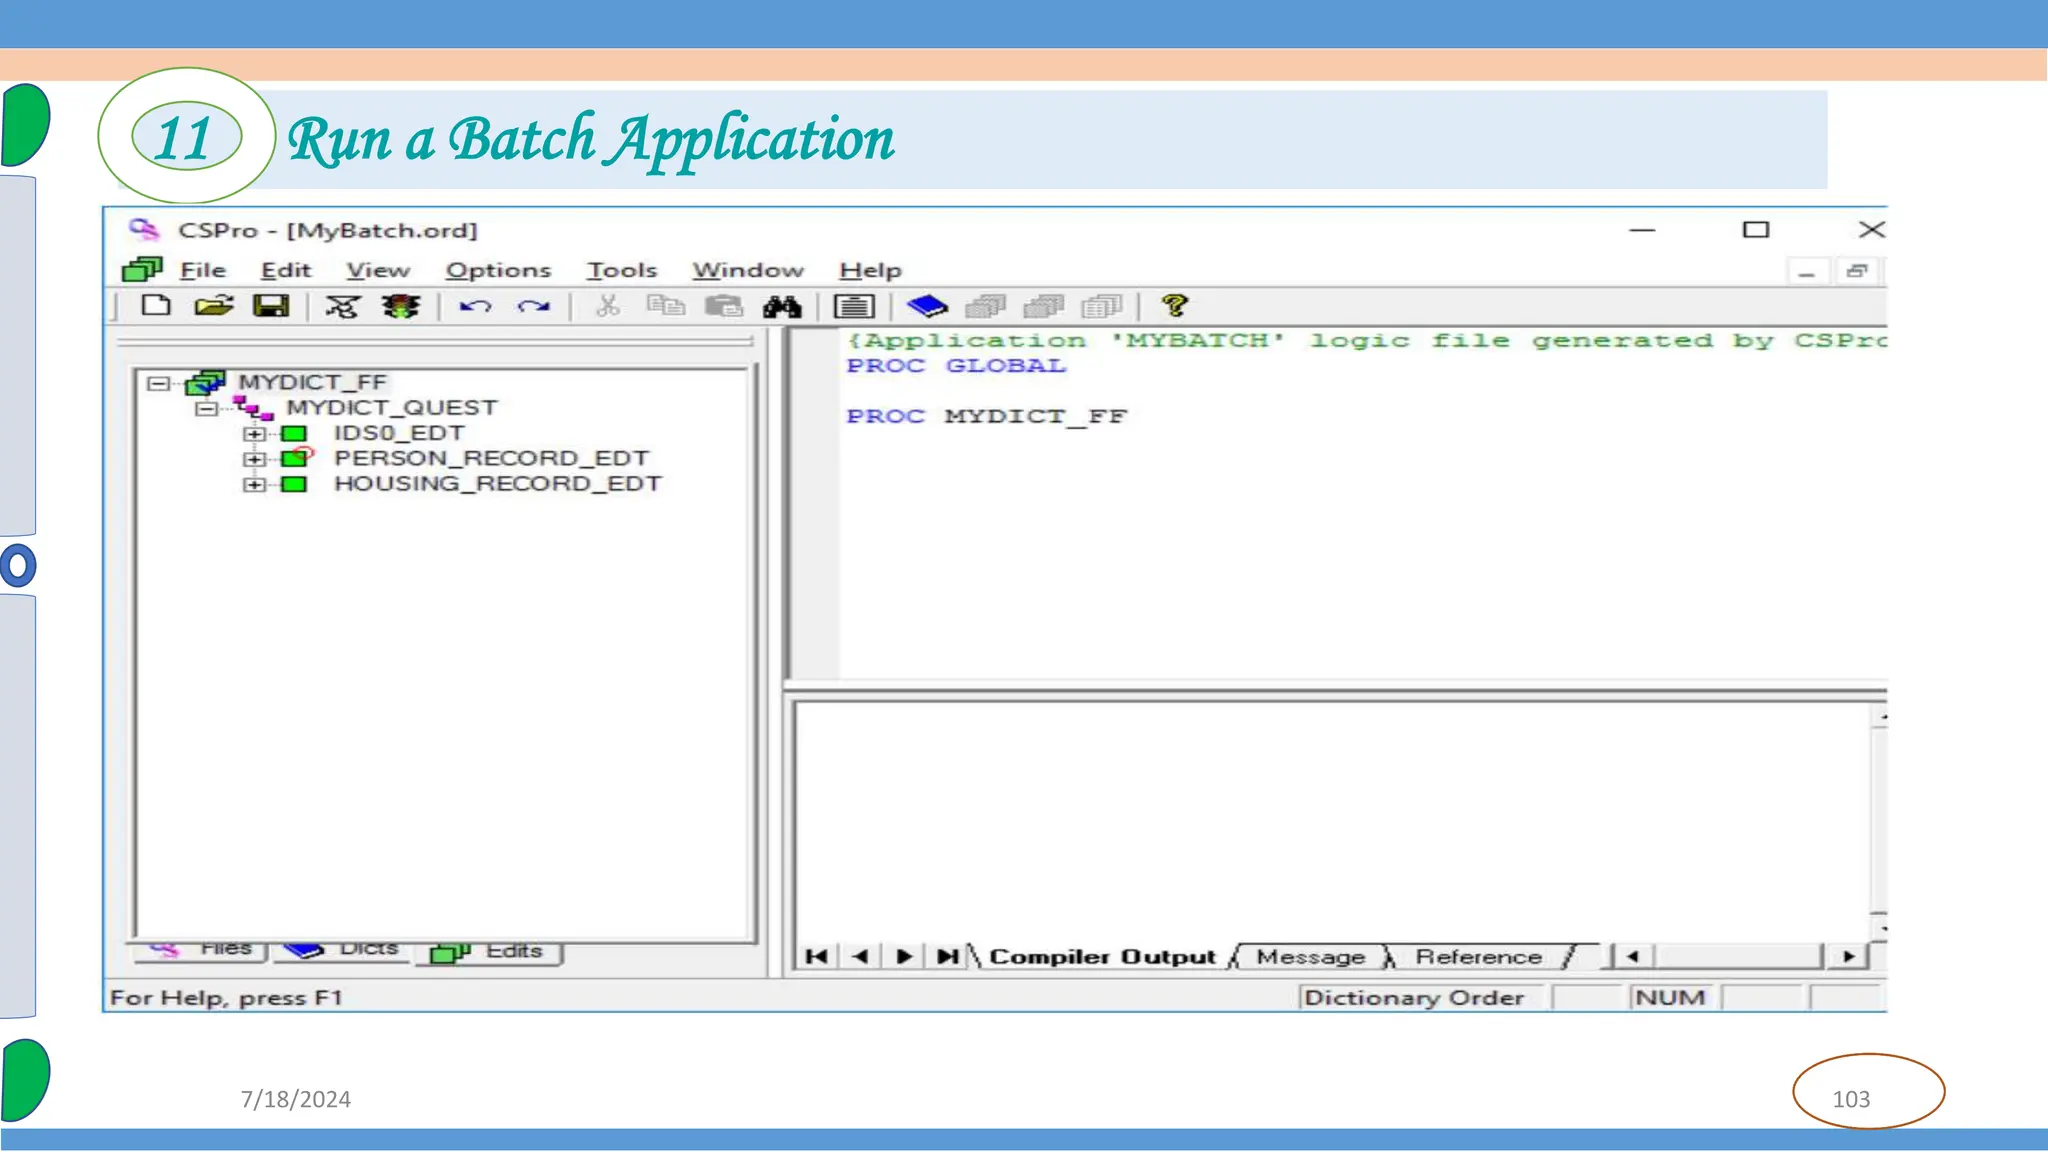This screenshot has width=2048, height=1152.
Task: Select HOUSING_RECORD_EDT tree item
Action: tap(497, 484)
